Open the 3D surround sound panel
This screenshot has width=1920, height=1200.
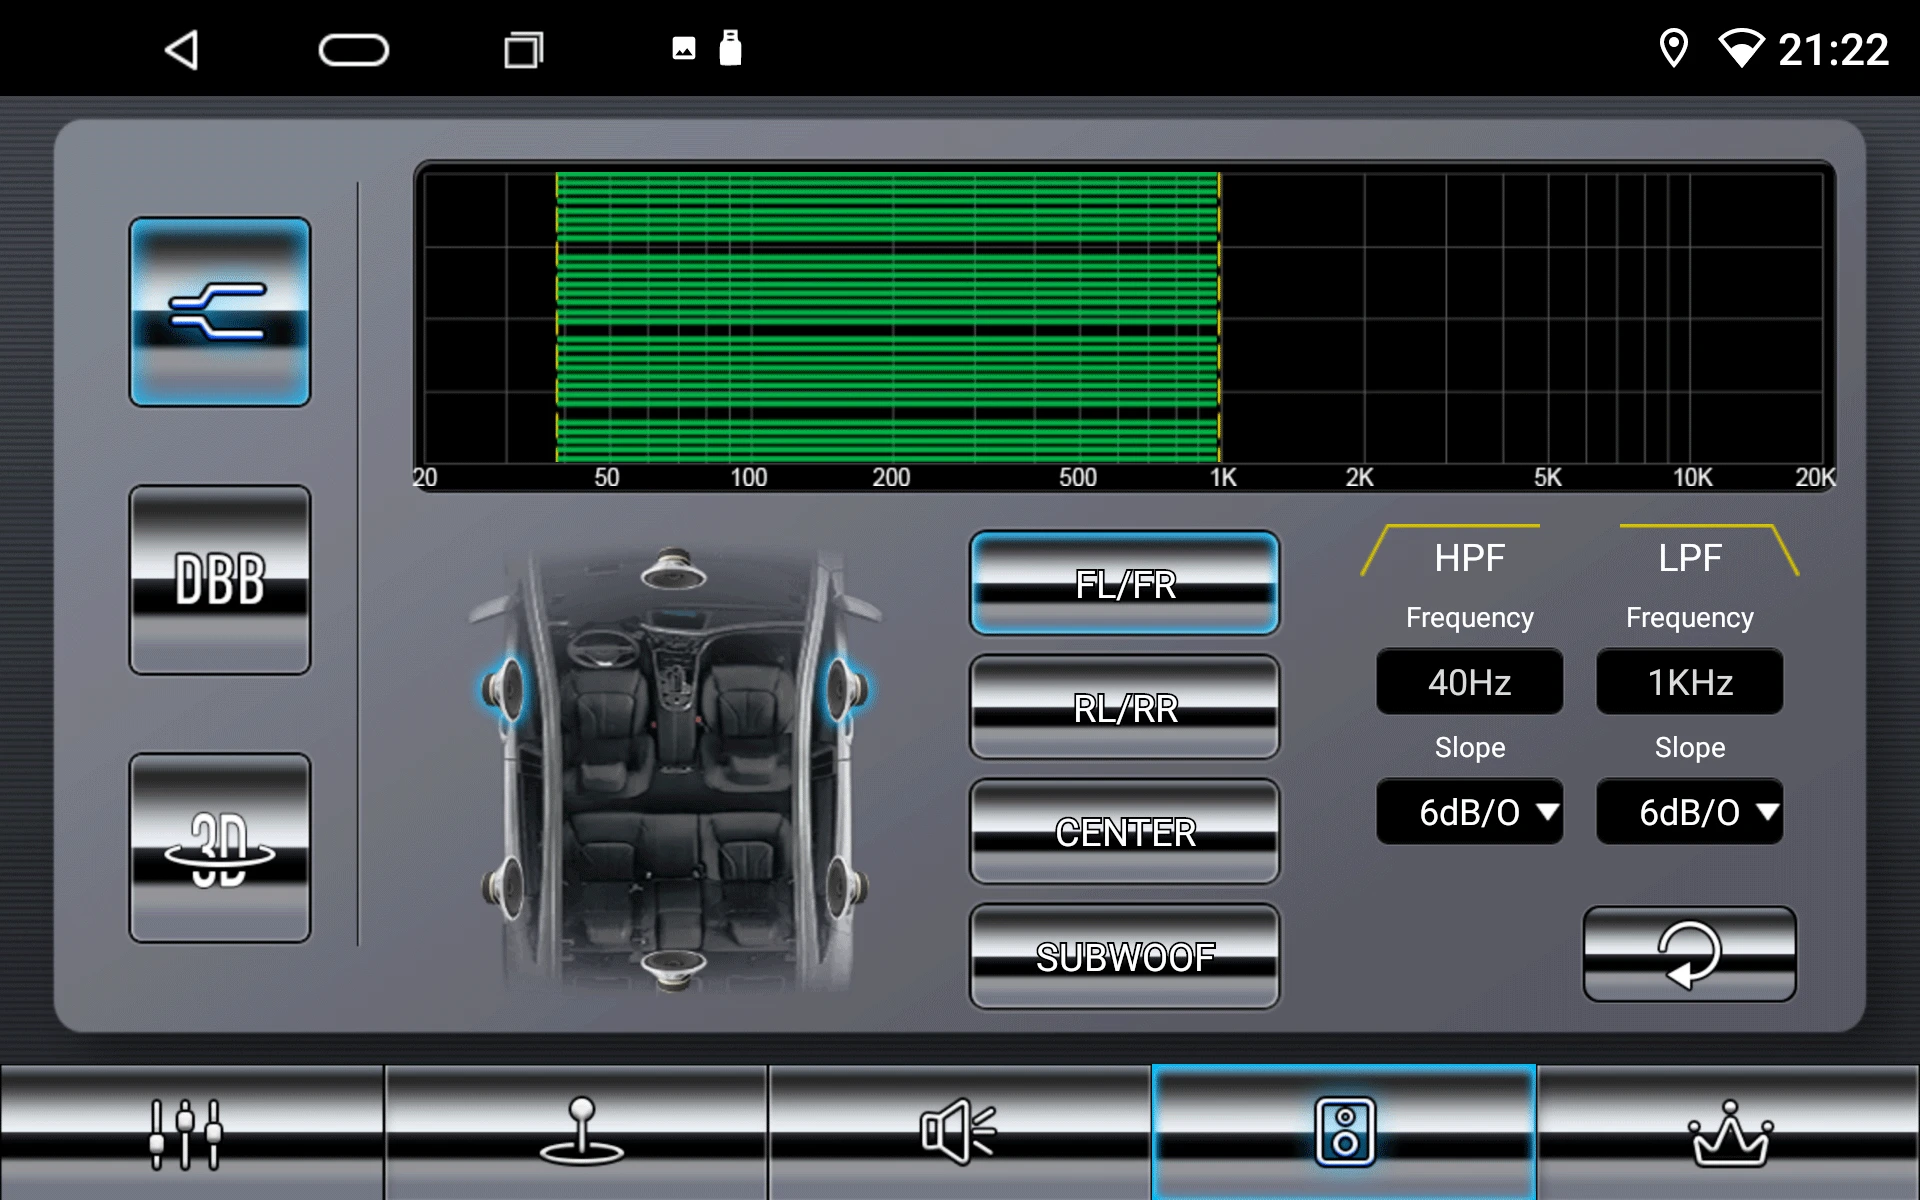219,848
